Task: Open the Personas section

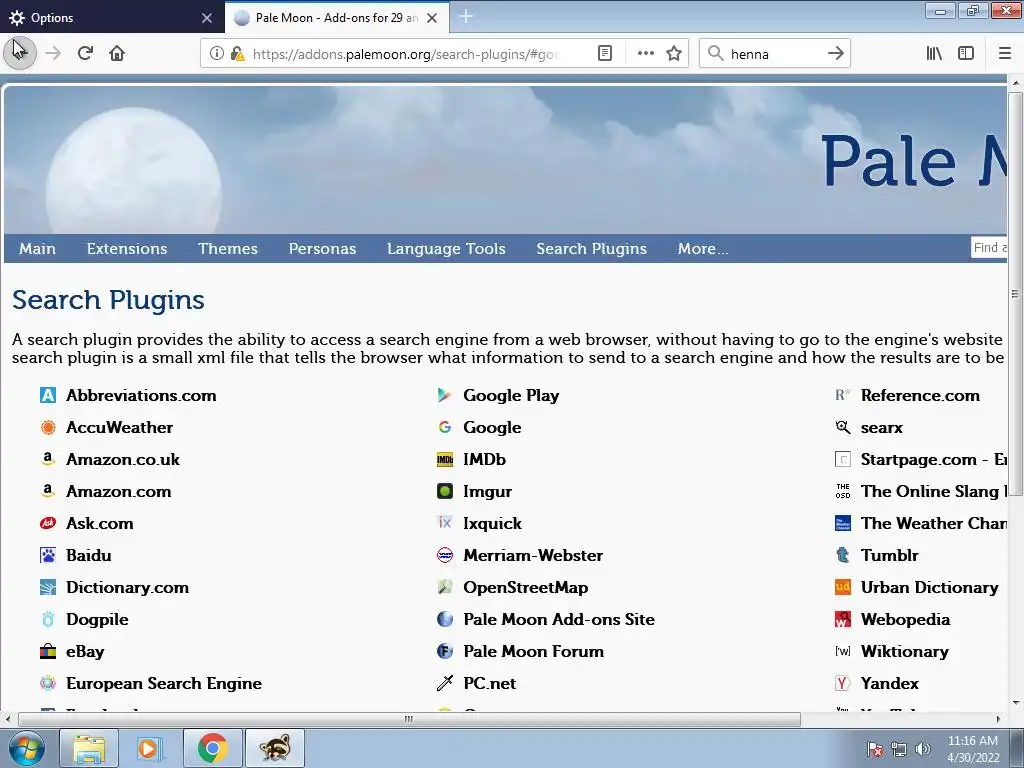Action: (x=323, y=249)
